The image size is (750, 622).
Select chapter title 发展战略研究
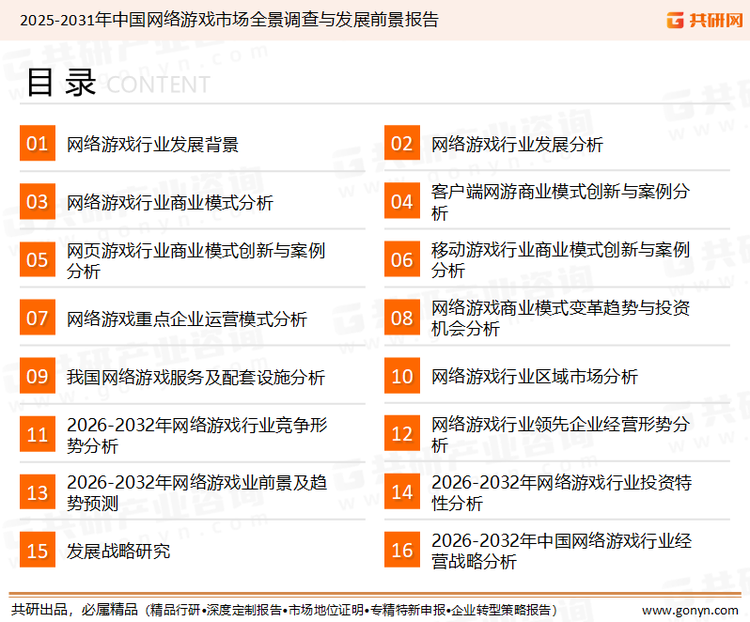coord(118,551)
